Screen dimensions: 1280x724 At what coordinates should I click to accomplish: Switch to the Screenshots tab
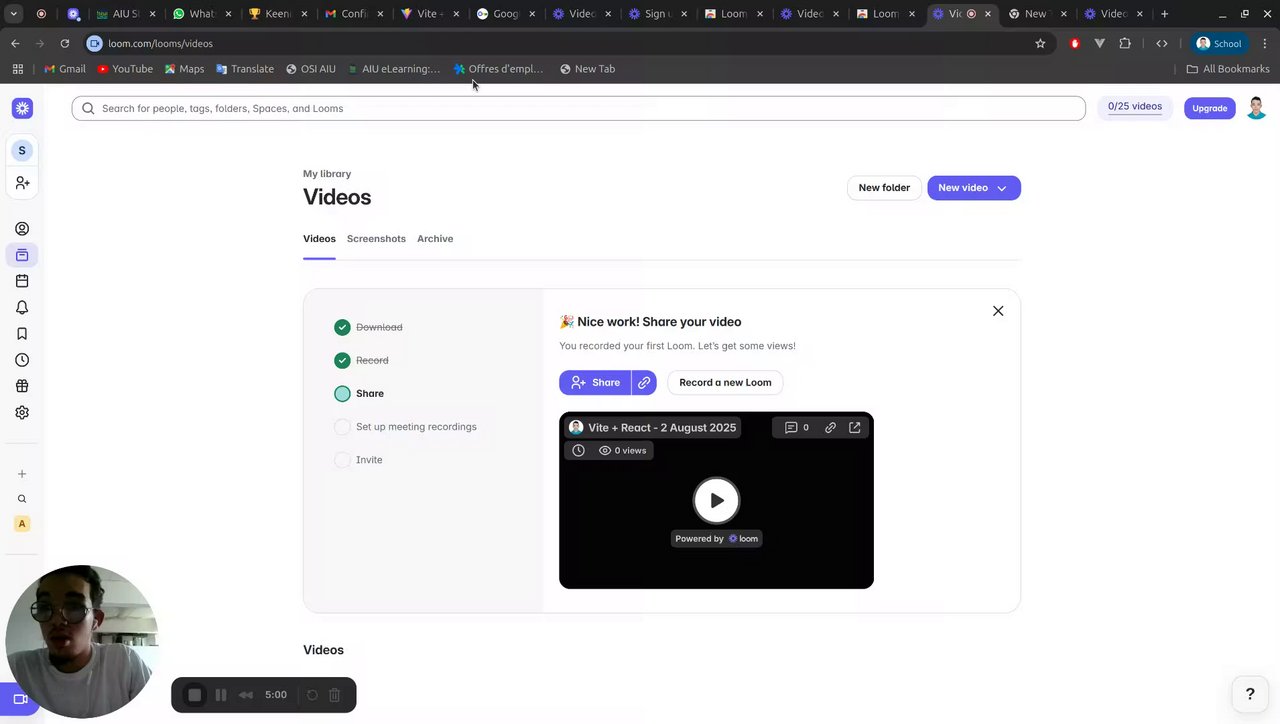coord(376,239)
